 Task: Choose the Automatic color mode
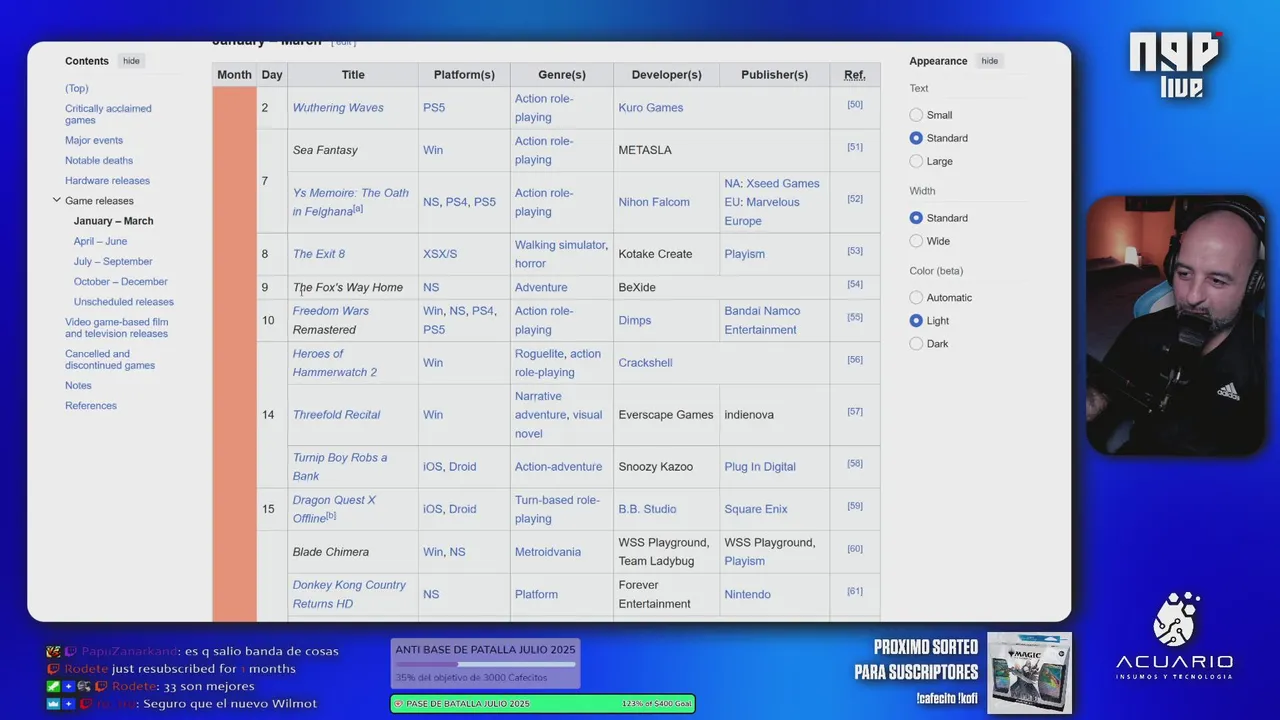point(916,298)
